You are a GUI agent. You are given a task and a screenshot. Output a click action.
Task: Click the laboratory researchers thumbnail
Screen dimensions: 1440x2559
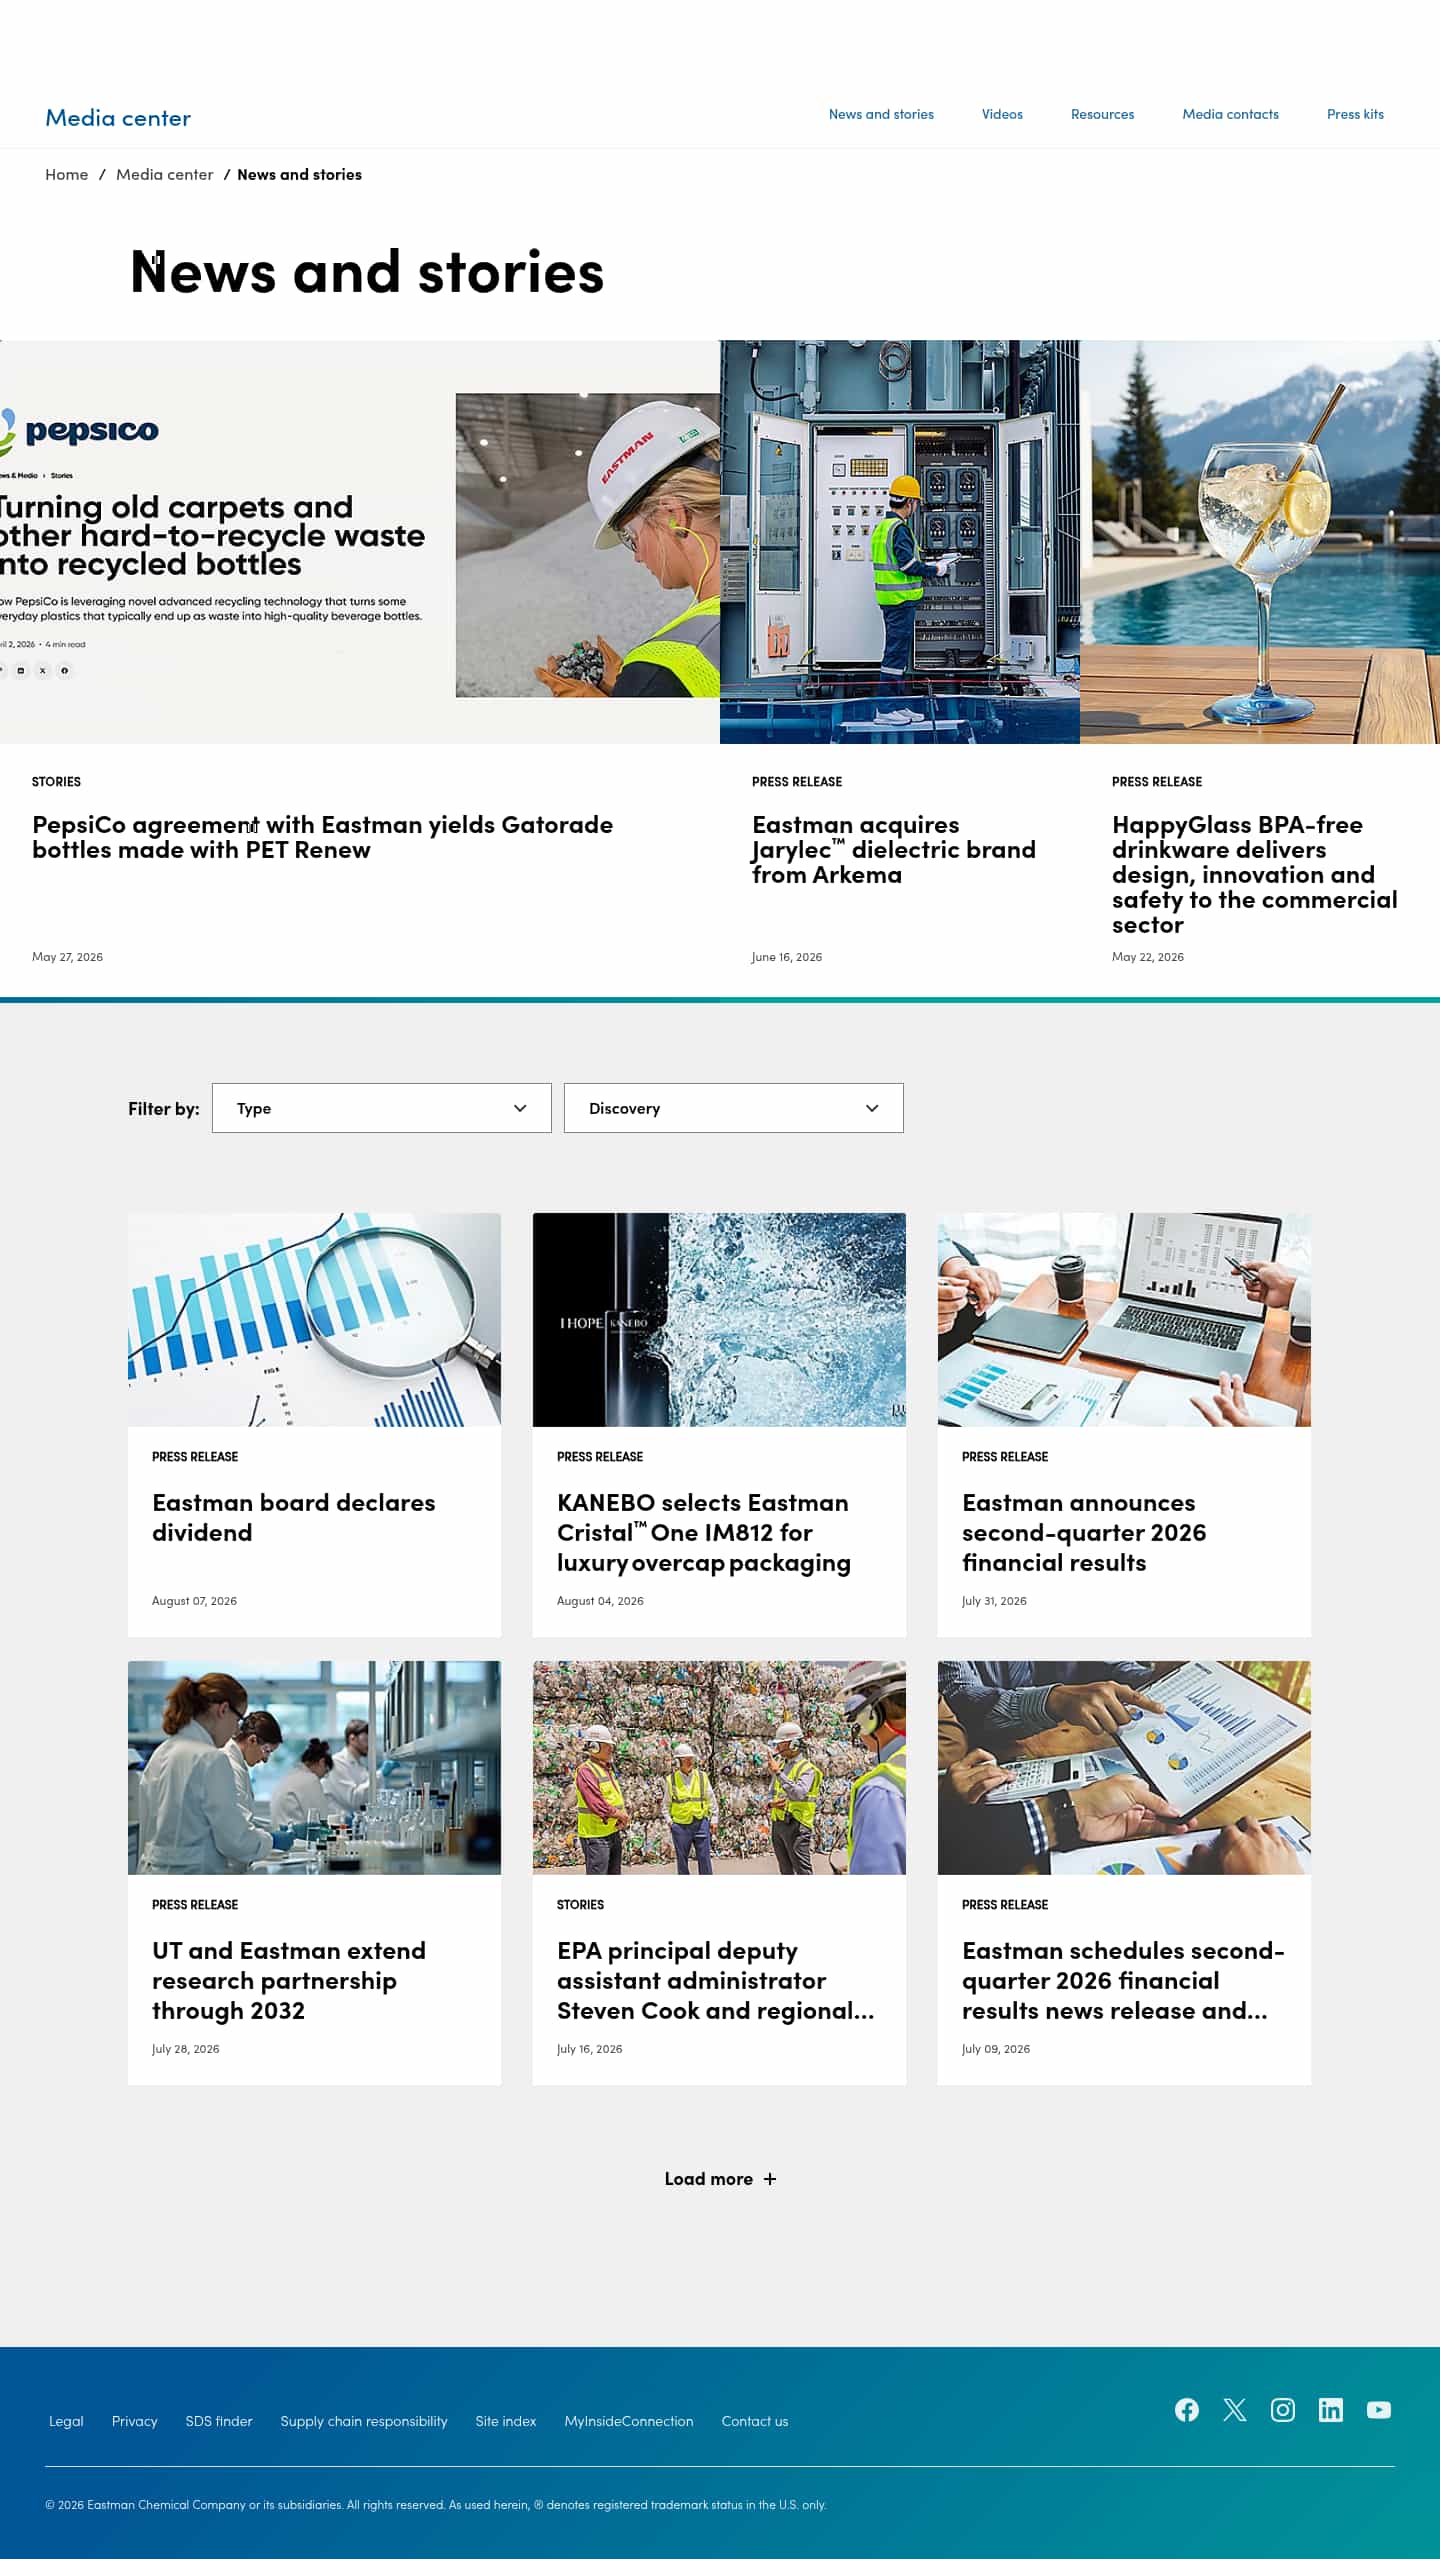coord(314,1768)
